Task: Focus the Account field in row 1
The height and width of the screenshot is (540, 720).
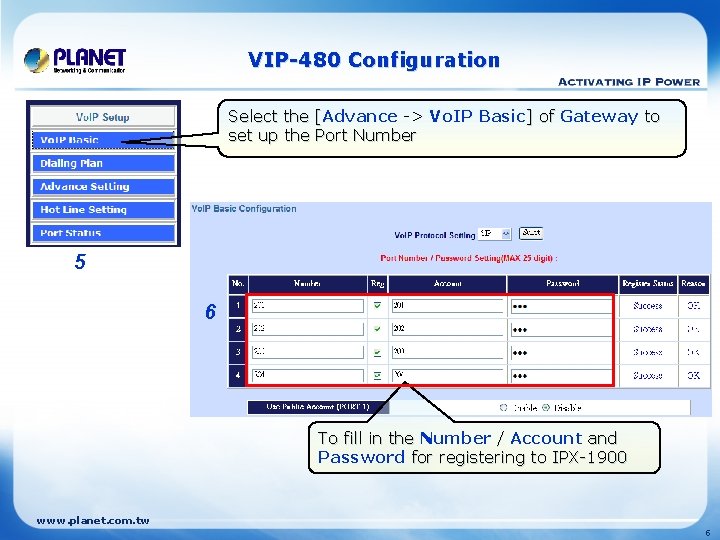Action: 448,306
